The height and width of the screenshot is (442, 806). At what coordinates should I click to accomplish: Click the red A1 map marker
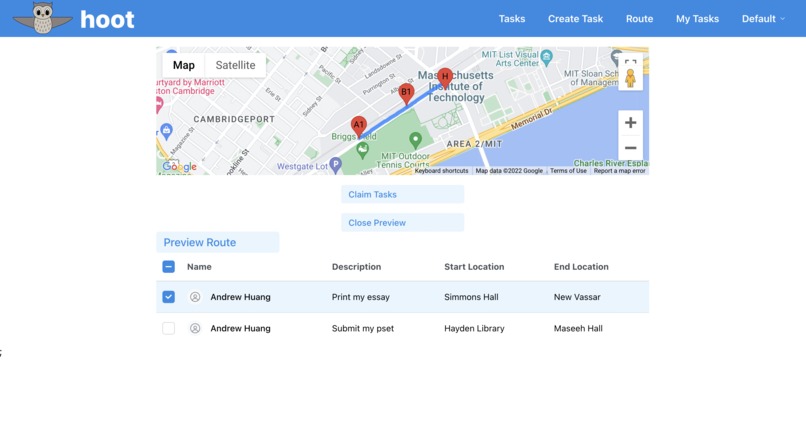[x=359, y=126]
